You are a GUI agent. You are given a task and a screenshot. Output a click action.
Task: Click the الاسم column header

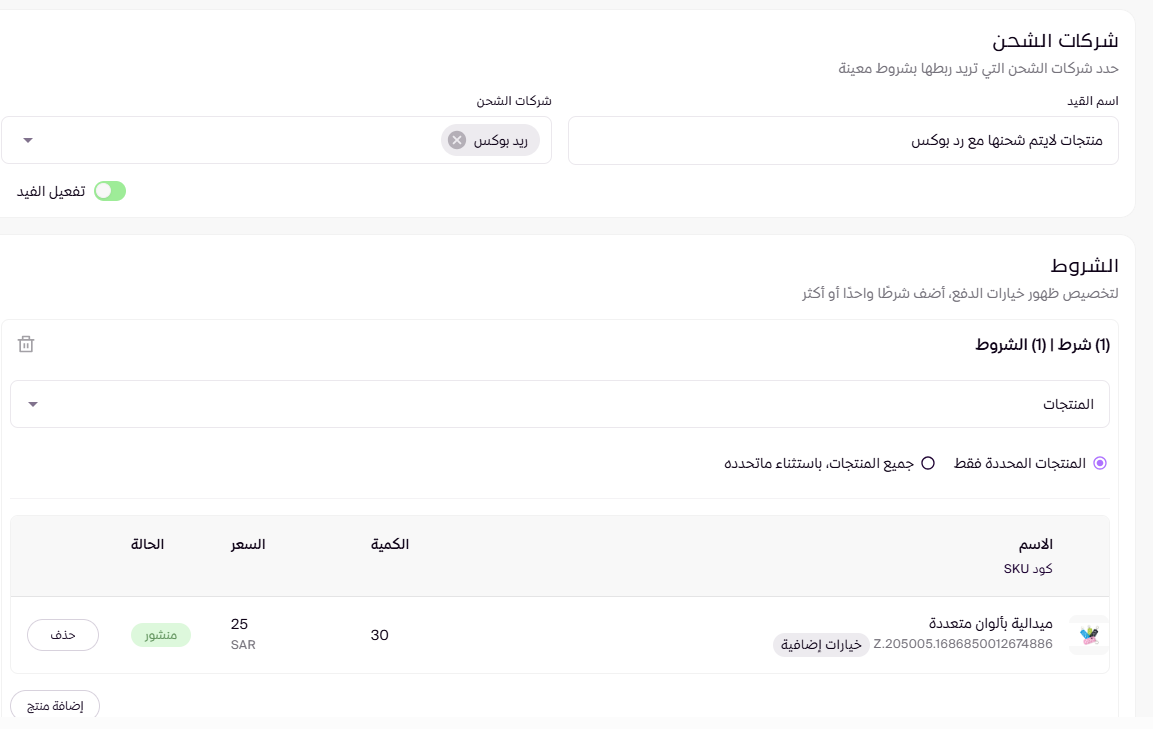(1035, 544)
